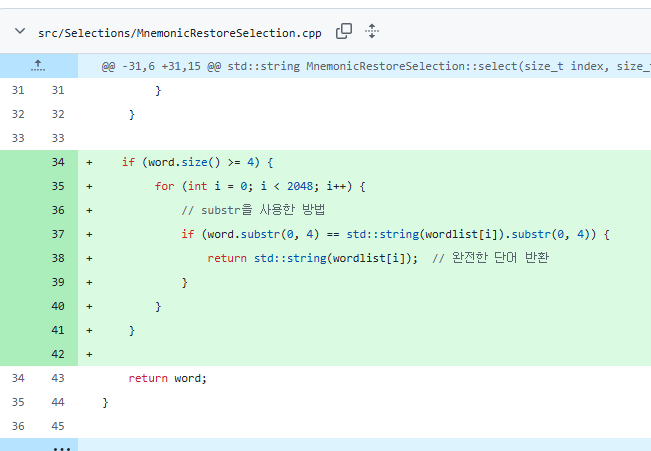Click old line number 34
651x451 pixels.
point(18,378)
